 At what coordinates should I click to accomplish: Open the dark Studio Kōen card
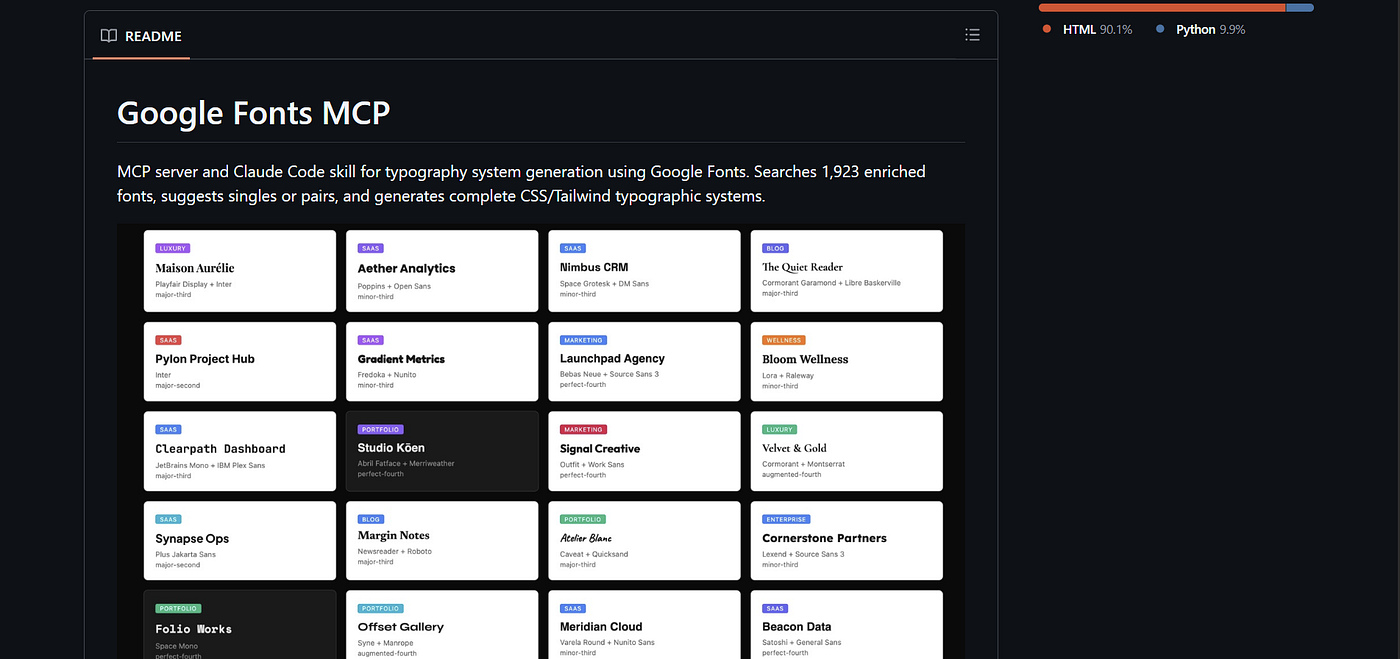pyautogui.click(x=442, y=451)
